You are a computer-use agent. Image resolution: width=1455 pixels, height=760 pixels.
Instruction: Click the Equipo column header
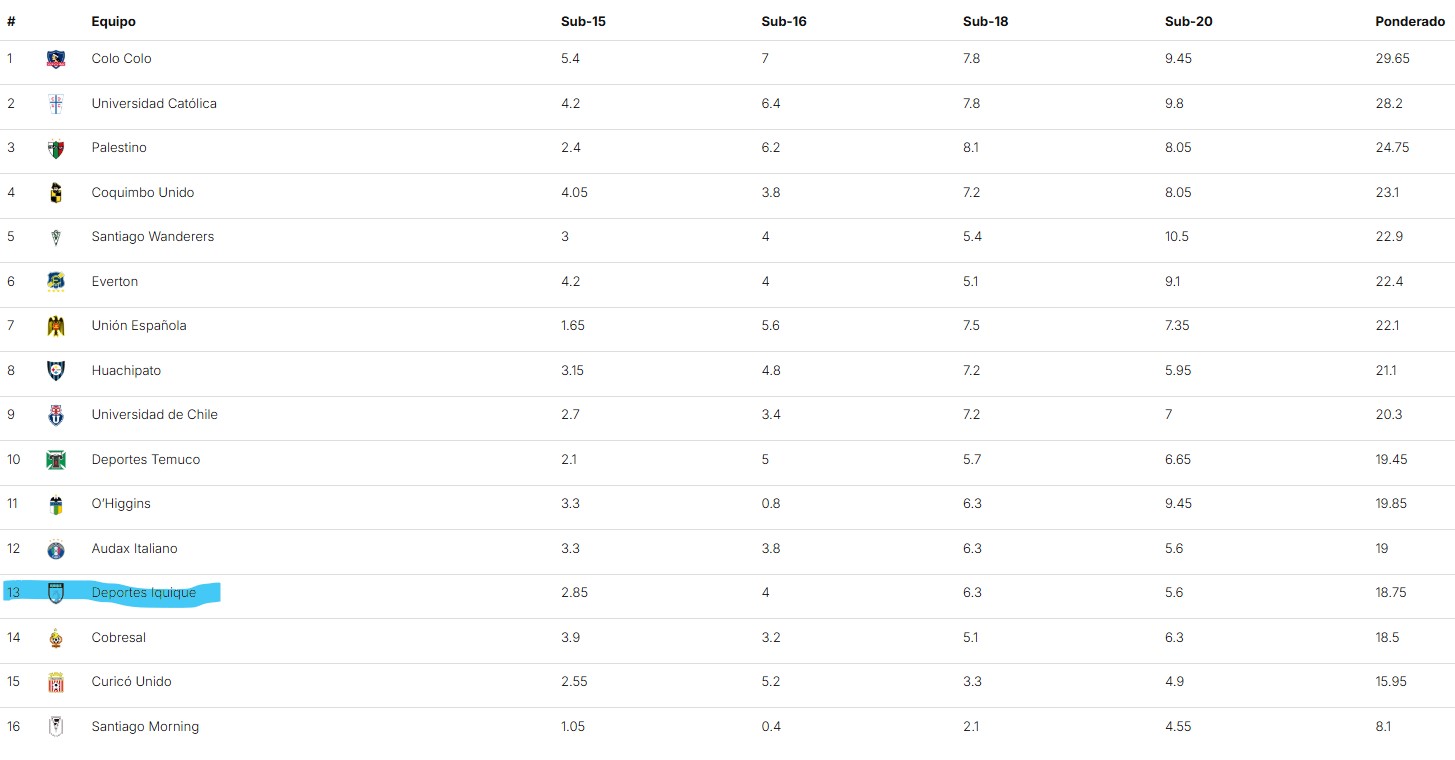click(113, 21)
